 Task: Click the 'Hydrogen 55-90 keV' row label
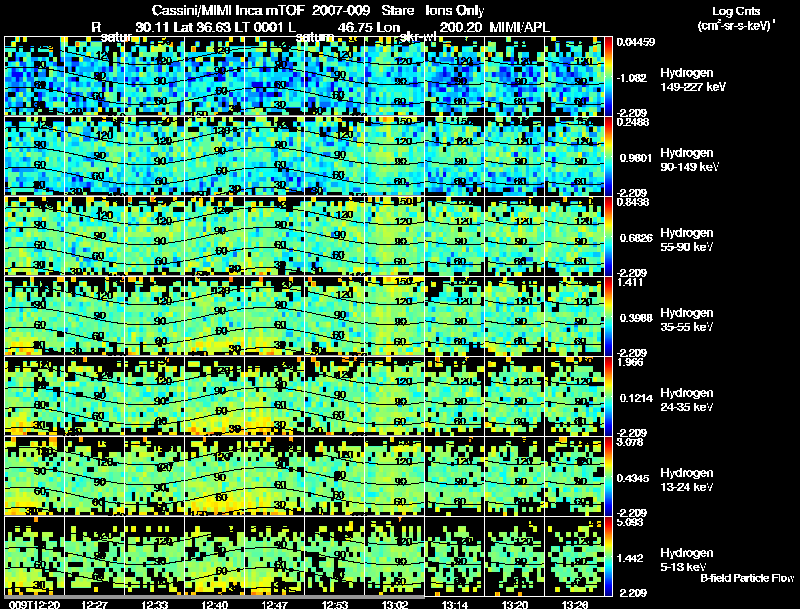(687, 240)
